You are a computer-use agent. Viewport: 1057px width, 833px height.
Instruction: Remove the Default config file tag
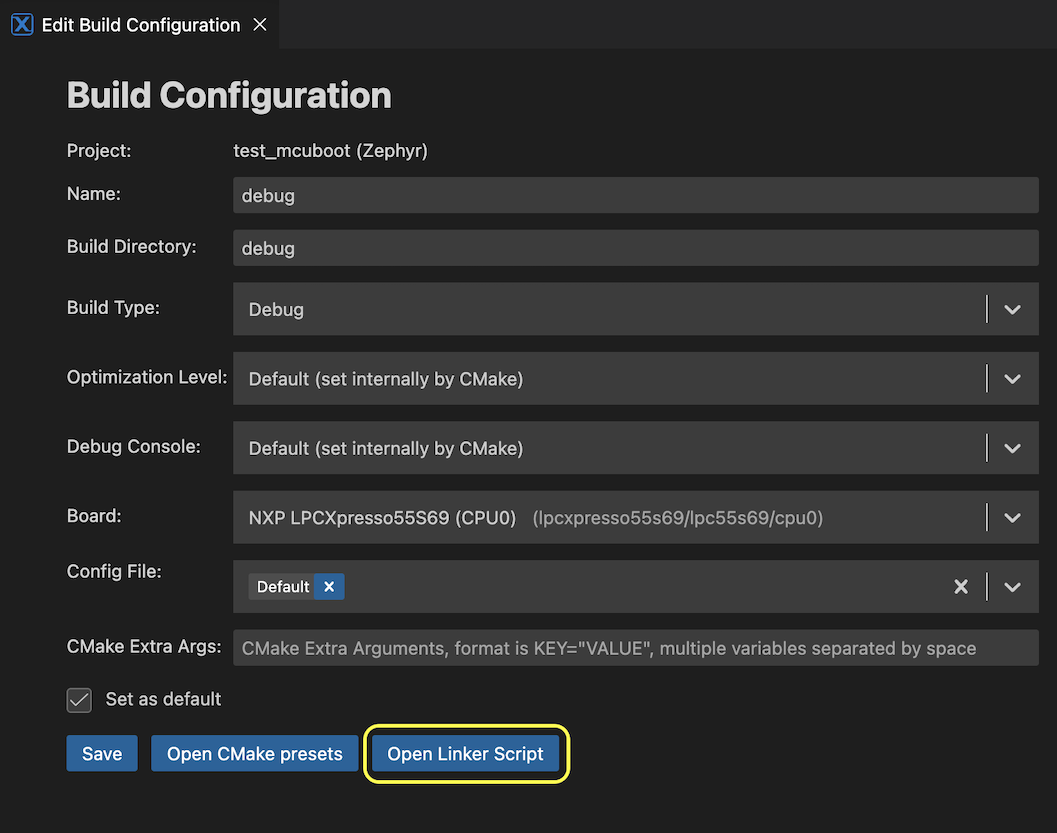point(329,586)
